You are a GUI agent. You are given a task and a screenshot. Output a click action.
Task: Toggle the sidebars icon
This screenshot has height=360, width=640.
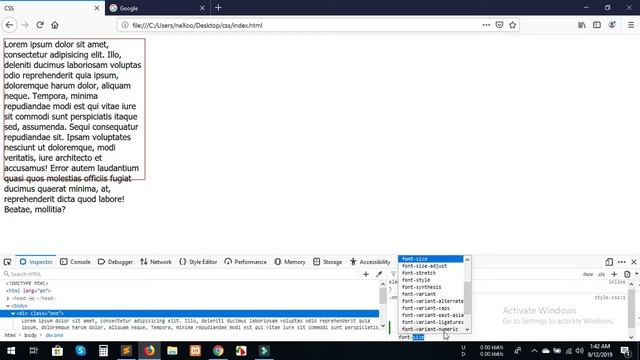(x=597, y=25)
